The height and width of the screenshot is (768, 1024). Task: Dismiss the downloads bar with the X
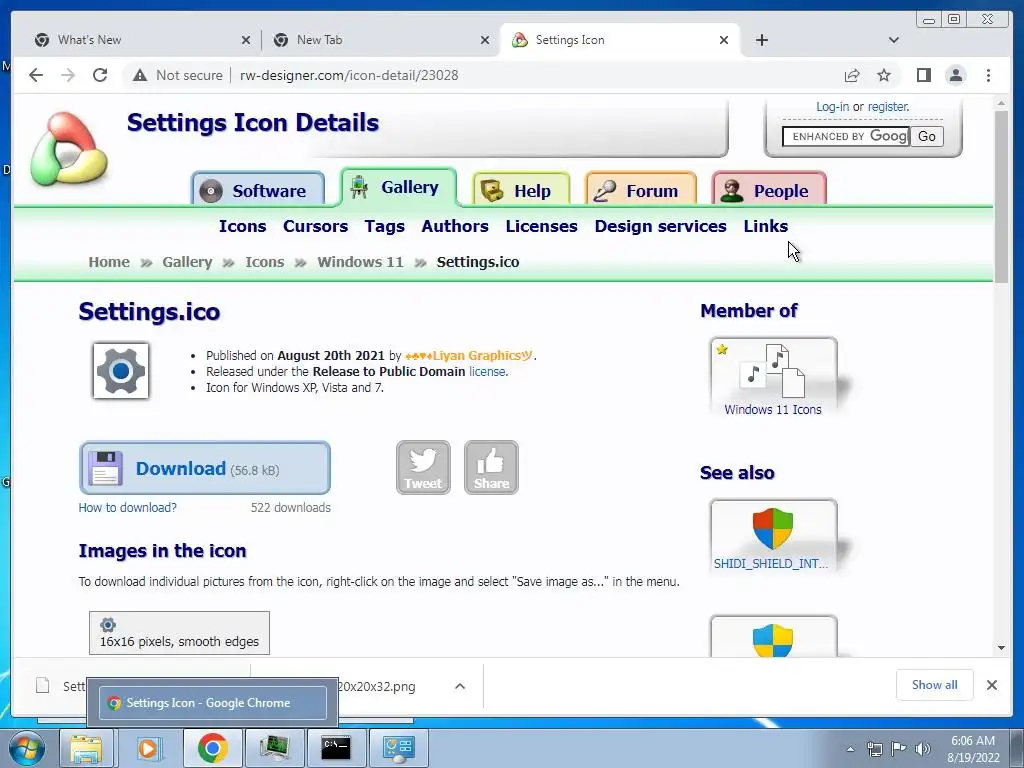coord(991,684)
